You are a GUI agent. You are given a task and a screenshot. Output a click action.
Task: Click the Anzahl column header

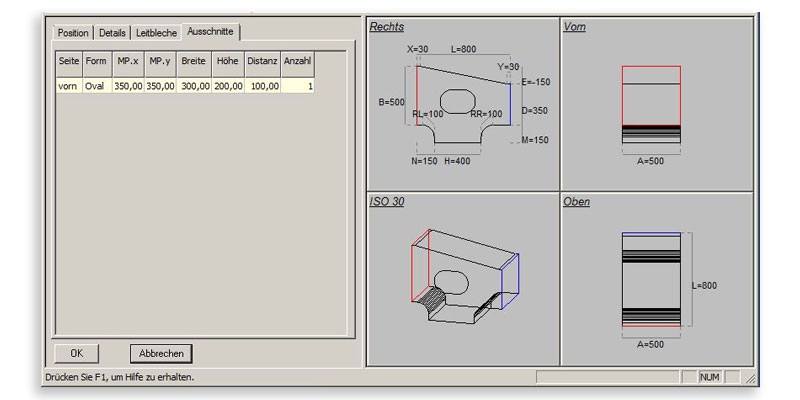point(298,62)
